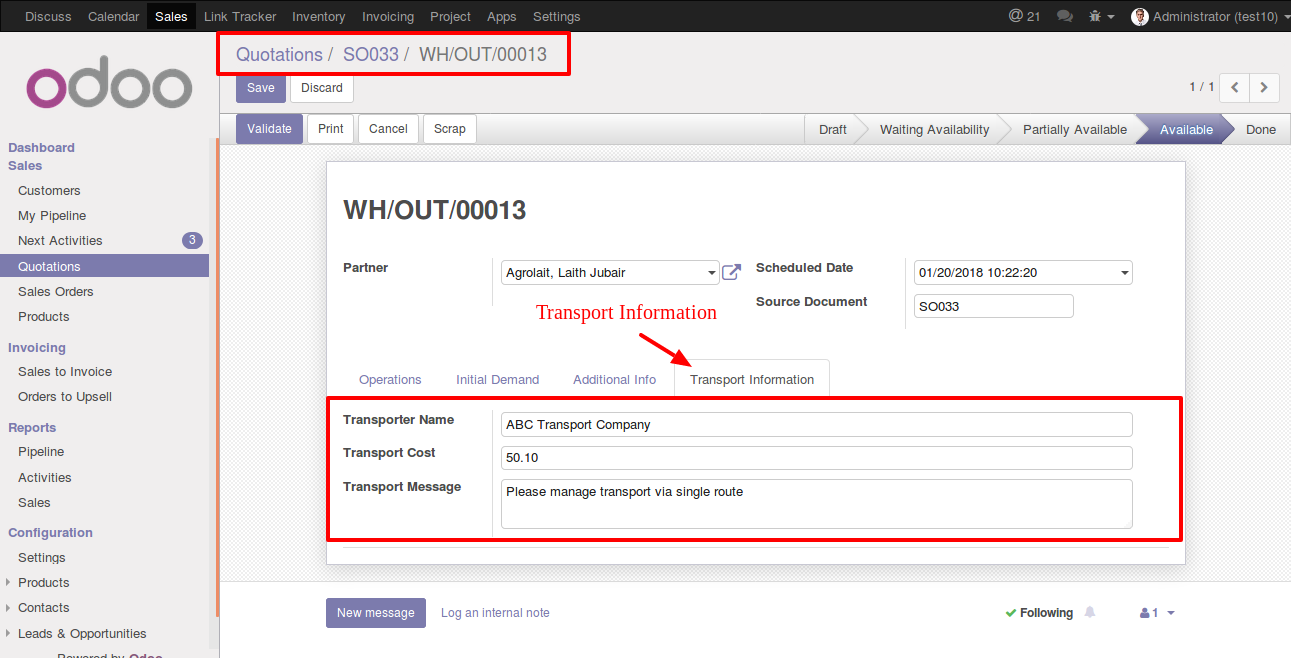This screenshot has height=658, width=1291.
Task: Go to SO033 breadcrumb link
Action: [371, 54]
